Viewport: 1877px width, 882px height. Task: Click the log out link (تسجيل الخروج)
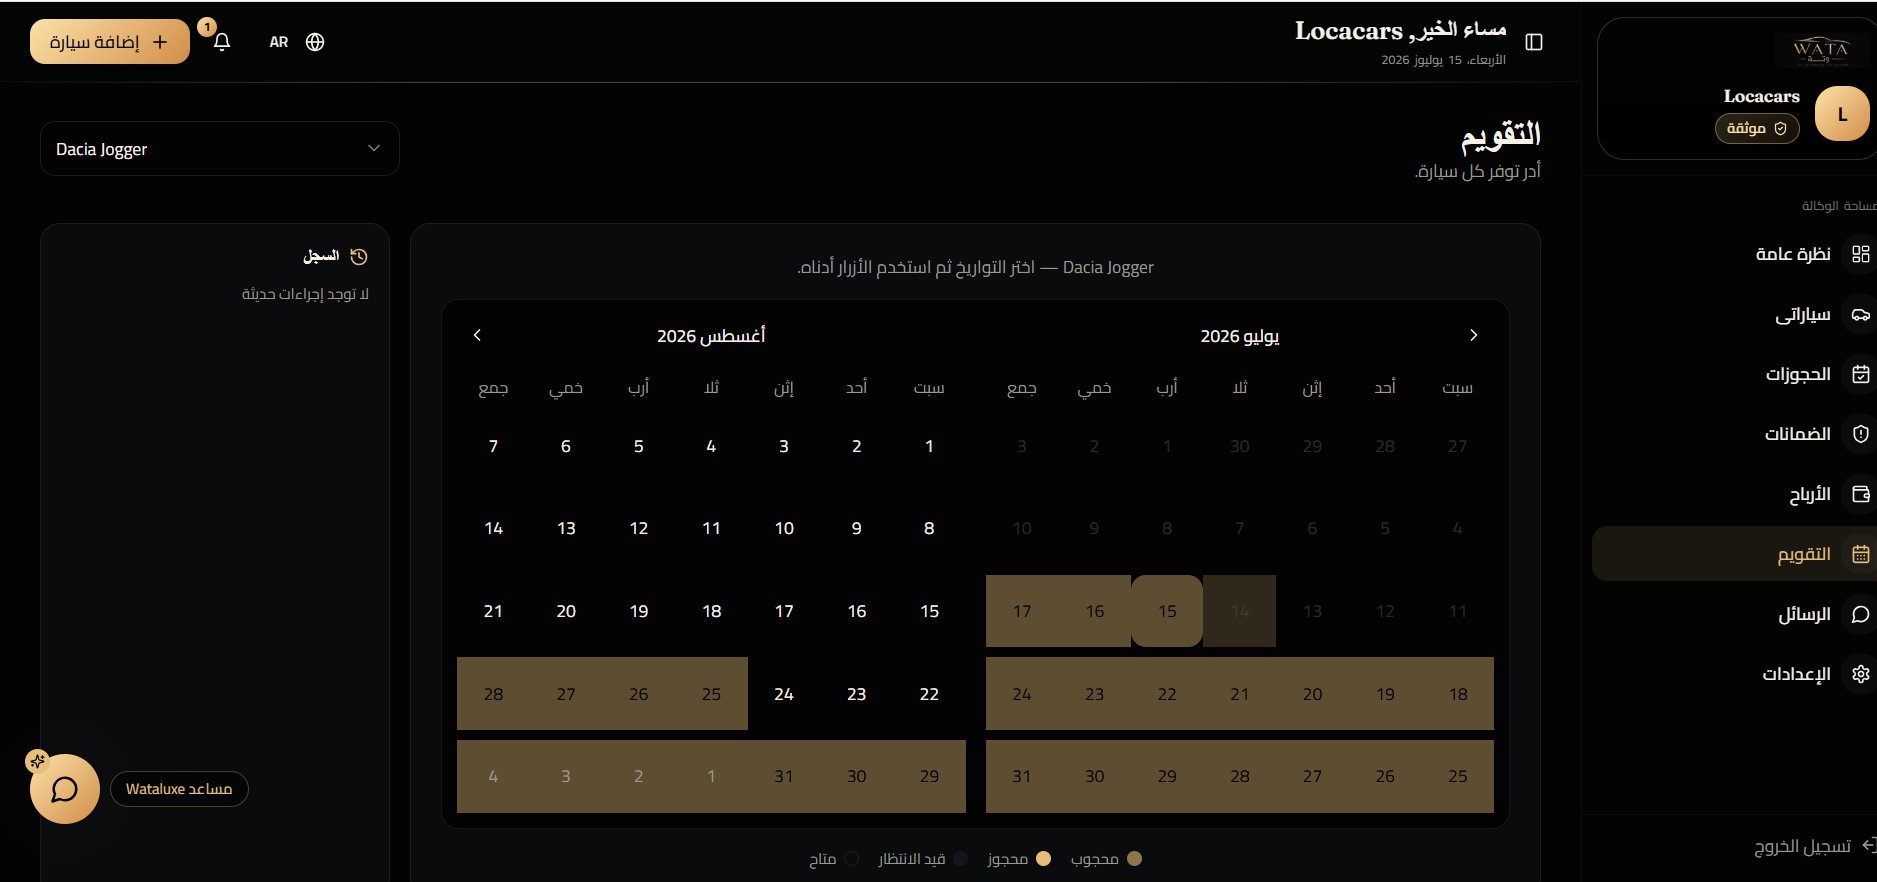pyautogui.click(x=1802, y=846)
